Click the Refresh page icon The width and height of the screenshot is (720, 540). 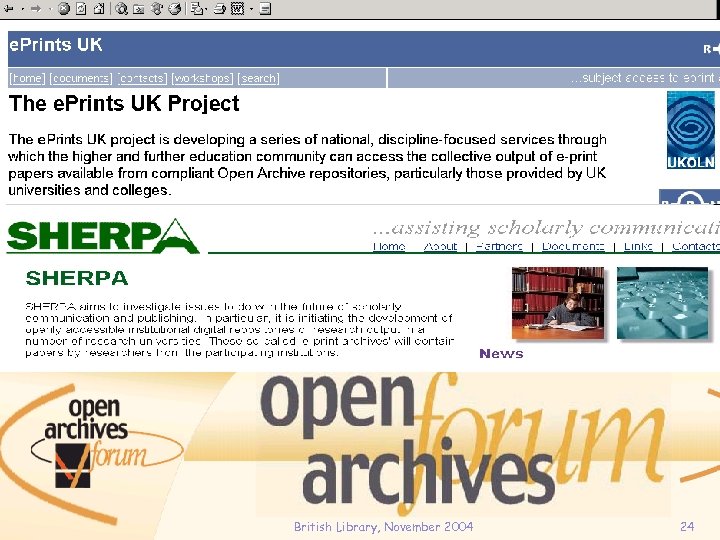pos(81,9)
